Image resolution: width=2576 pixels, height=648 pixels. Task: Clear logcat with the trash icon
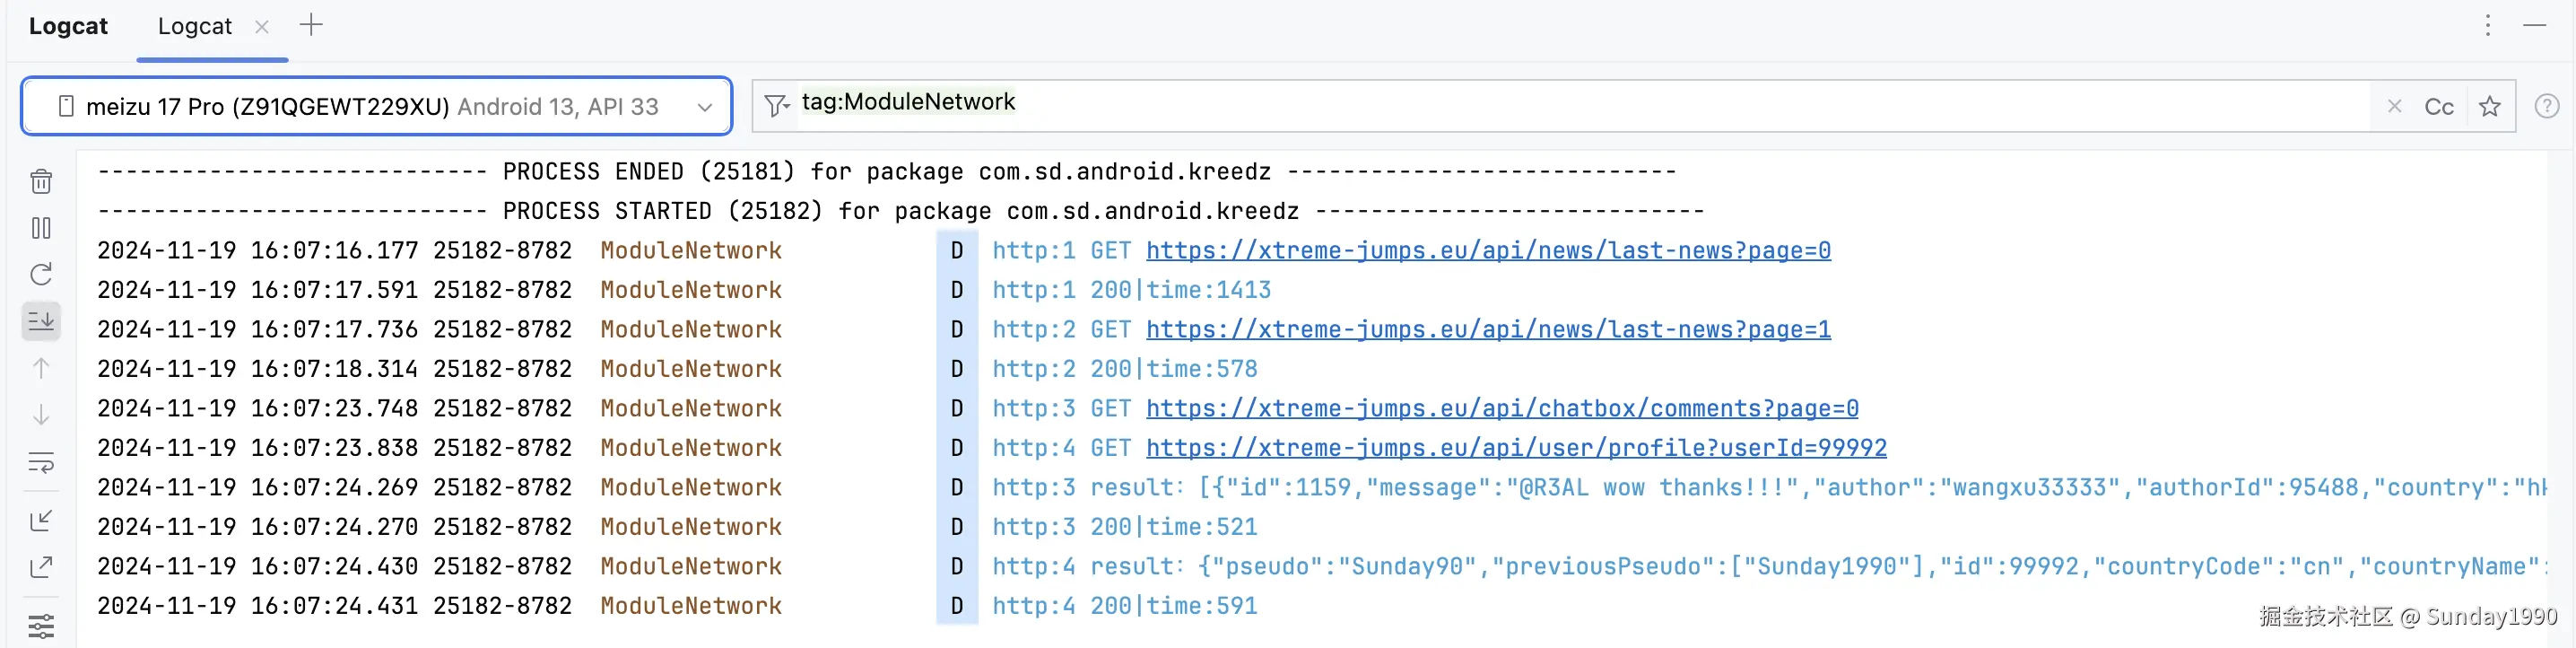[x=41, y=181]
